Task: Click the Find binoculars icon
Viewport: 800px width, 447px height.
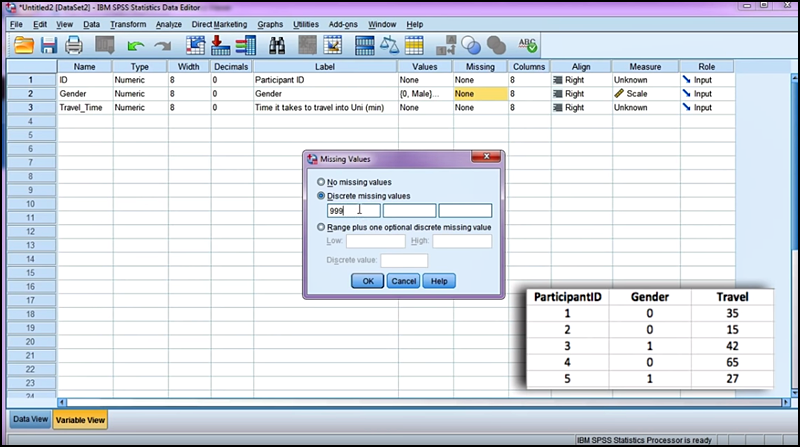Action: tap(277, 45)
